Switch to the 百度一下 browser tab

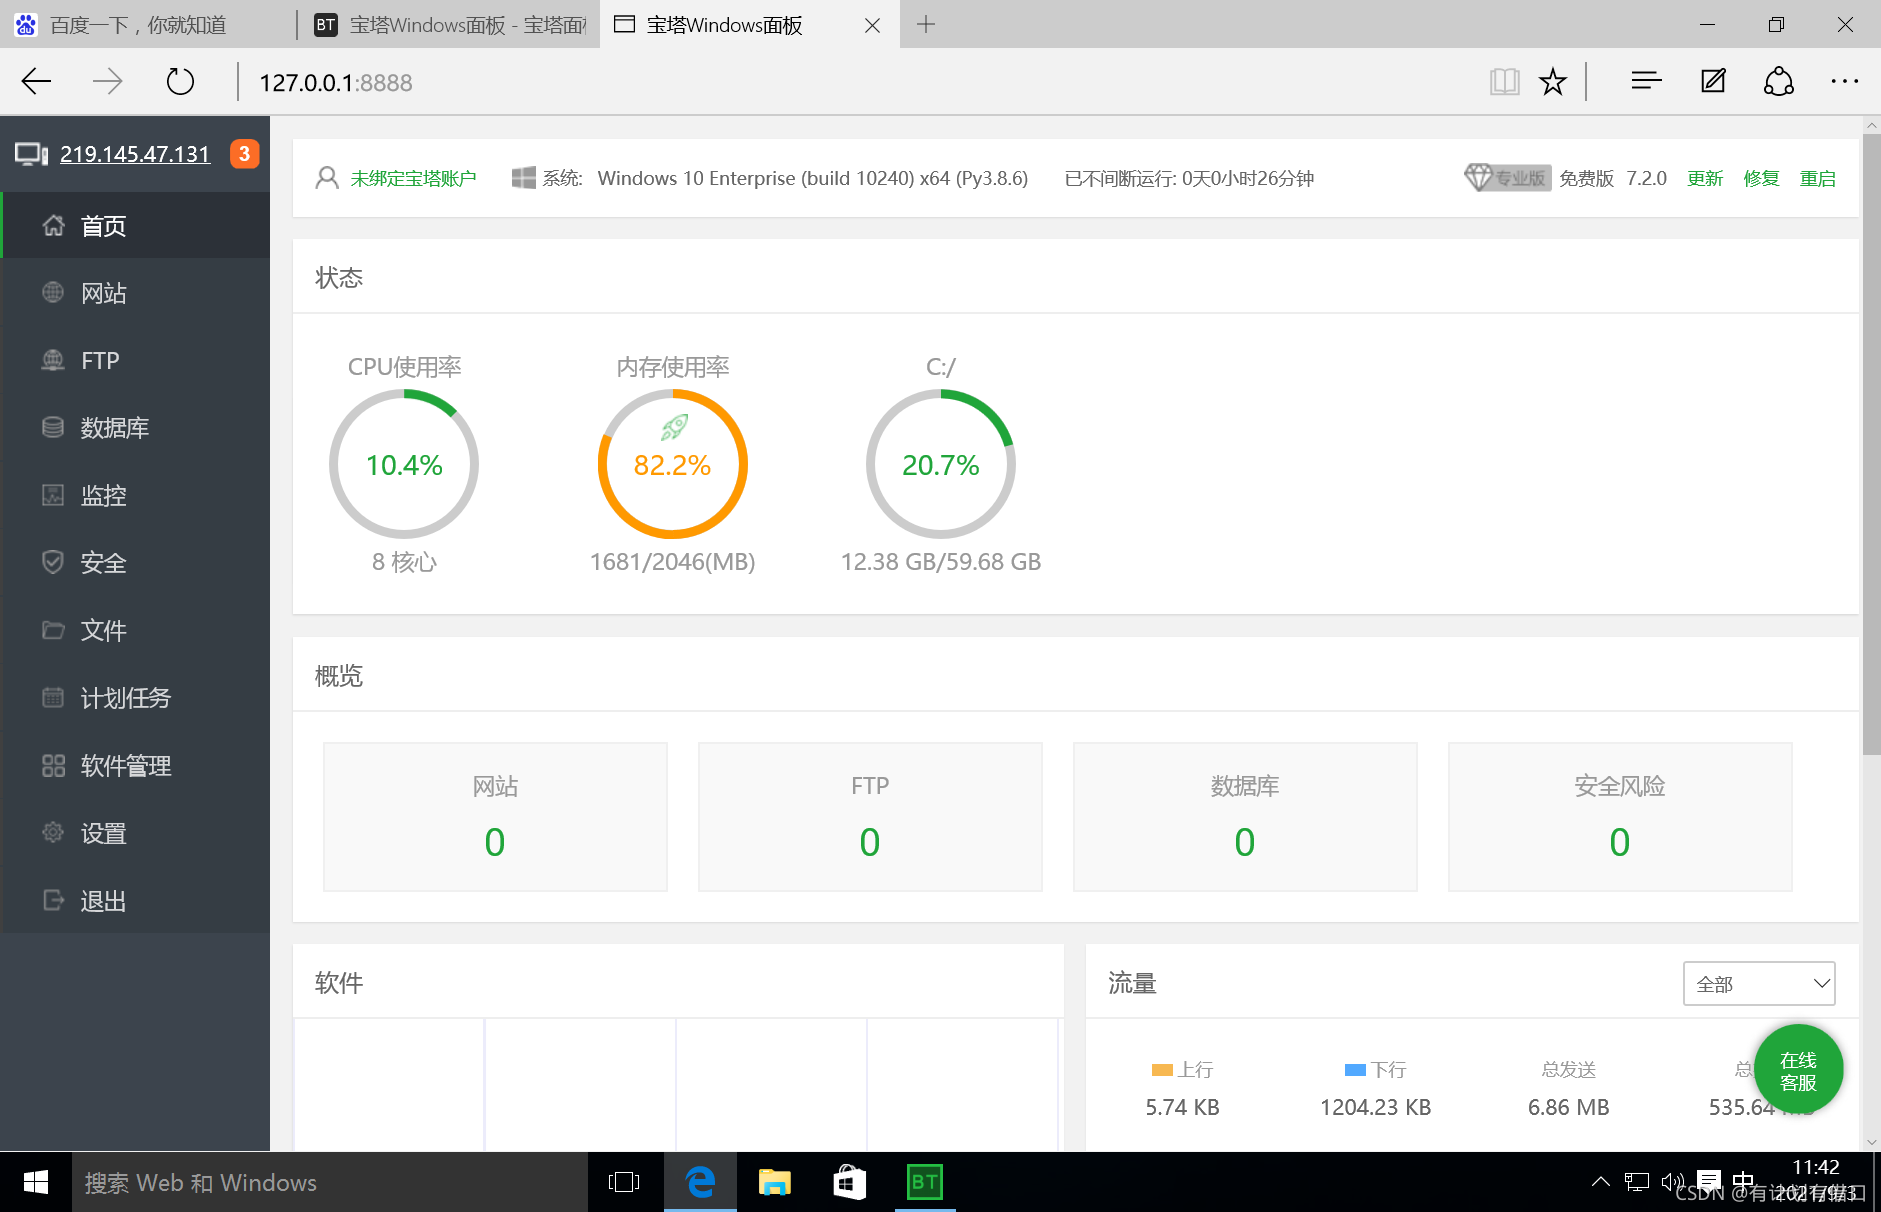click(148, 25)
